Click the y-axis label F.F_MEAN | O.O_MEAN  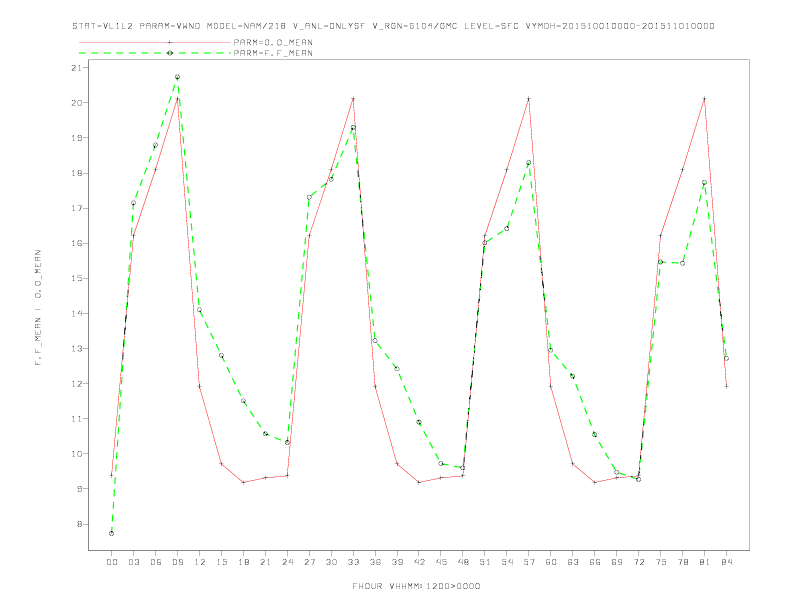pyautogui.click(x=38, y=308)
